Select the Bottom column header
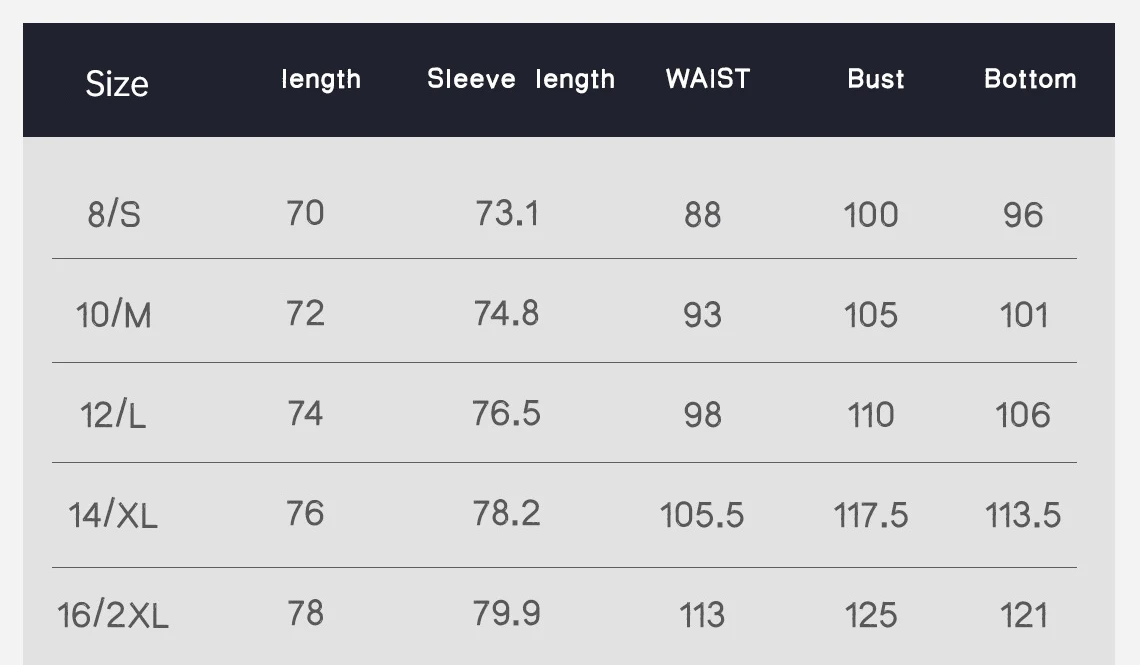Image resolution: width=1140 pixels, height=665 pixels. (1030, 79)
